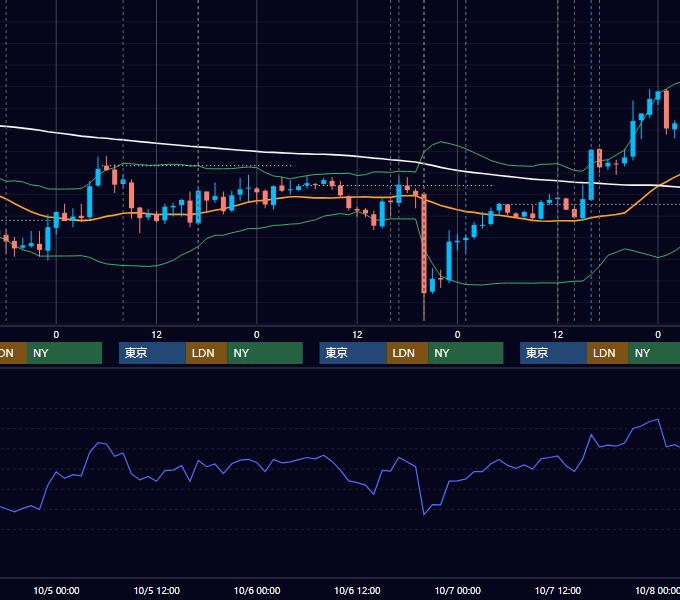Click the 東京 session block near 10/7 12:00

pos(553,353)
